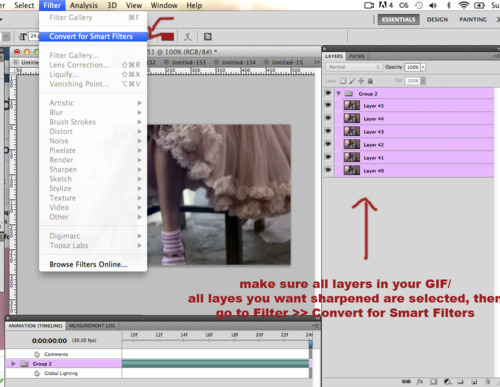Open the Window menu
This screenshot has width=500, height=387.
point(164,5)
